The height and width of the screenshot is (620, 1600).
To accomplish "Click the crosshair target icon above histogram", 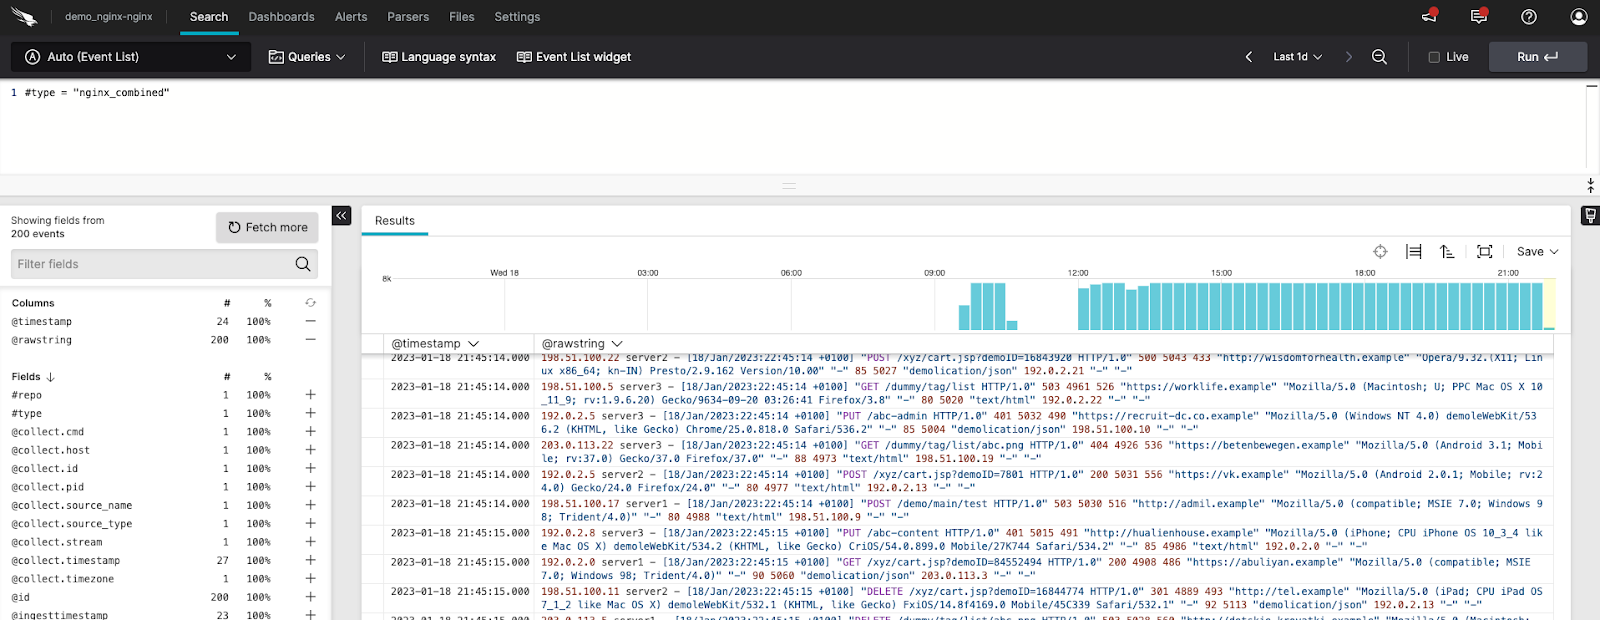I will [1380, 252].
